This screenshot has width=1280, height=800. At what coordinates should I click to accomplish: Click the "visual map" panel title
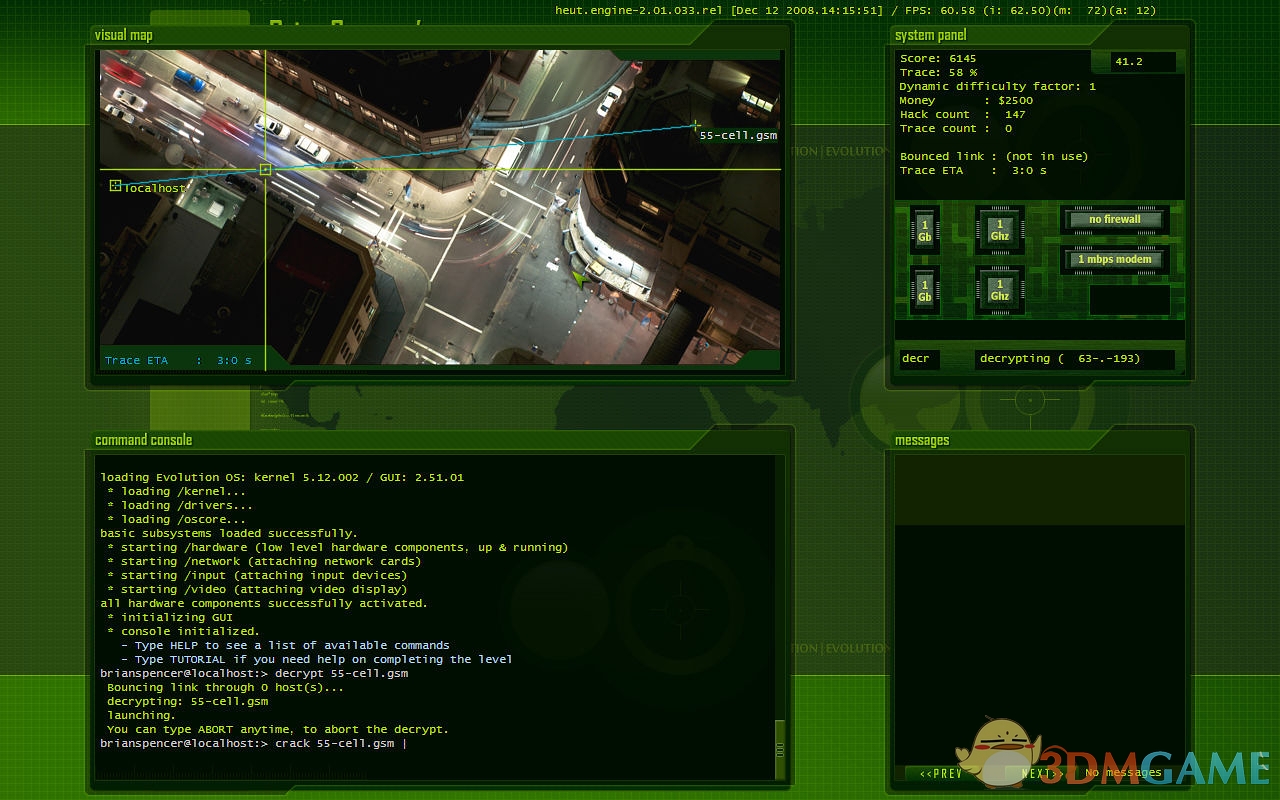click(x=124, y=35)
